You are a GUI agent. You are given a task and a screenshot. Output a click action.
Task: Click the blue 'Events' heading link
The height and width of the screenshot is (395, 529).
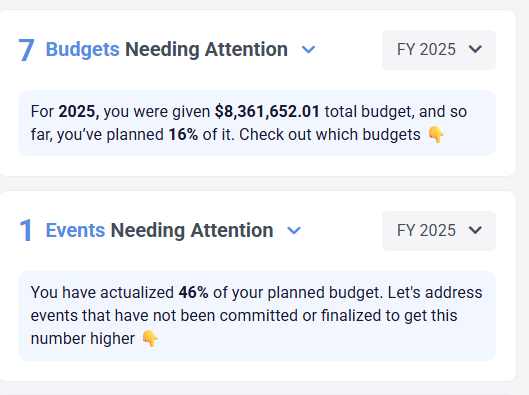(75, 230)
